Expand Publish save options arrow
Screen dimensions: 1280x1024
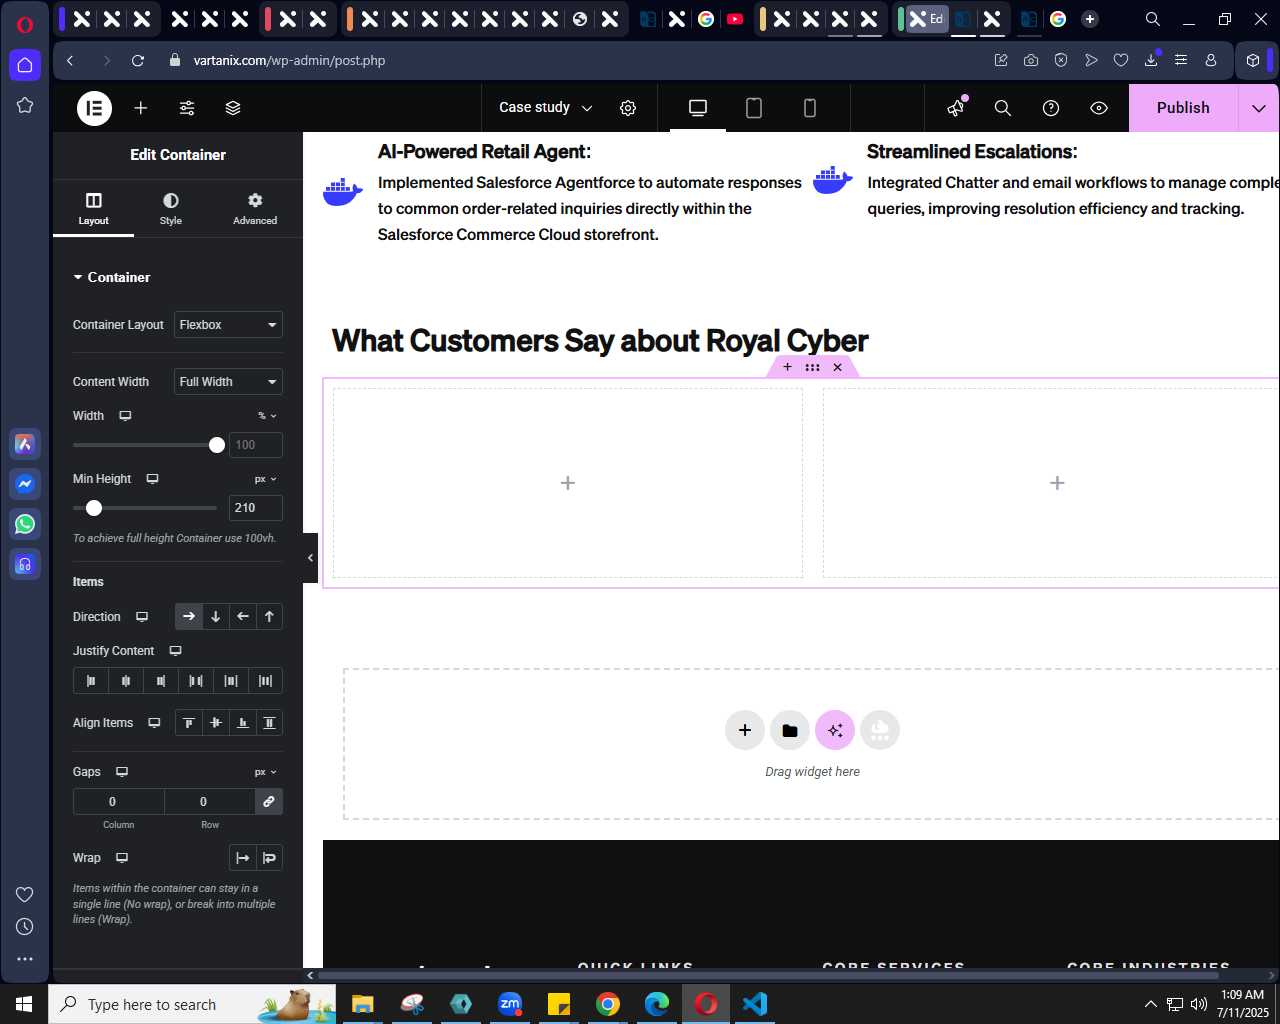point(1259,108)
